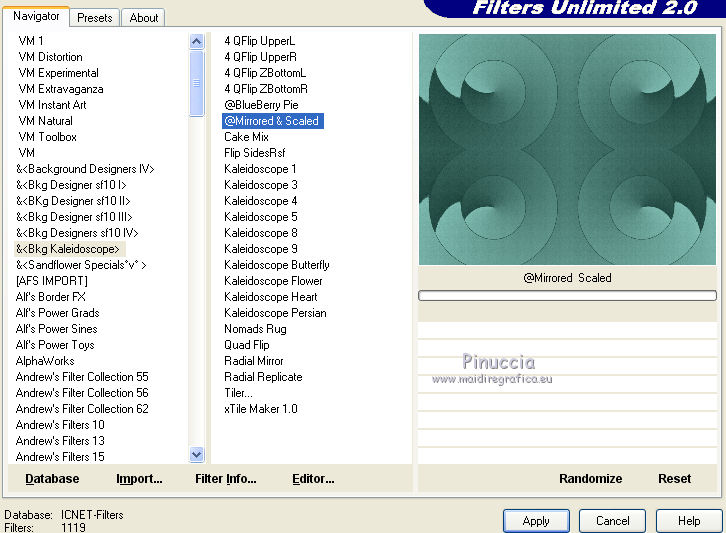Open the filter Editor...
This screenshot has width=726, height=533.
coord(313,479)
